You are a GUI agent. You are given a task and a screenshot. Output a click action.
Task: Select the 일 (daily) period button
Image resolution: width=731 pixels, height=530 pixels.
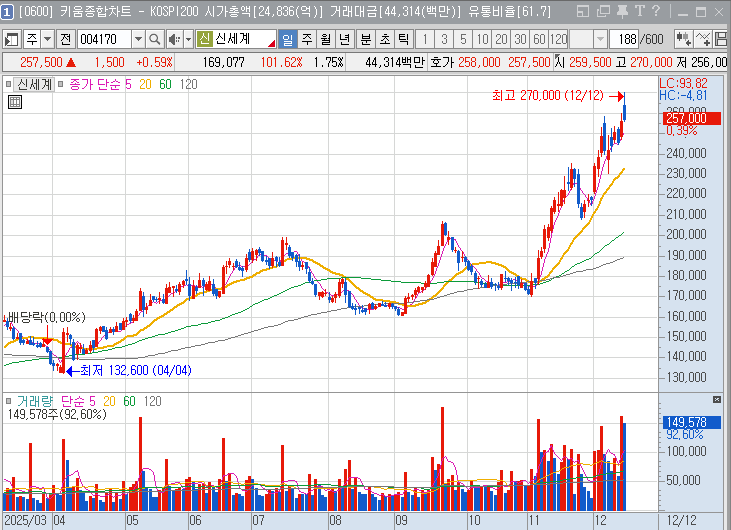click(x=287, y=39)
